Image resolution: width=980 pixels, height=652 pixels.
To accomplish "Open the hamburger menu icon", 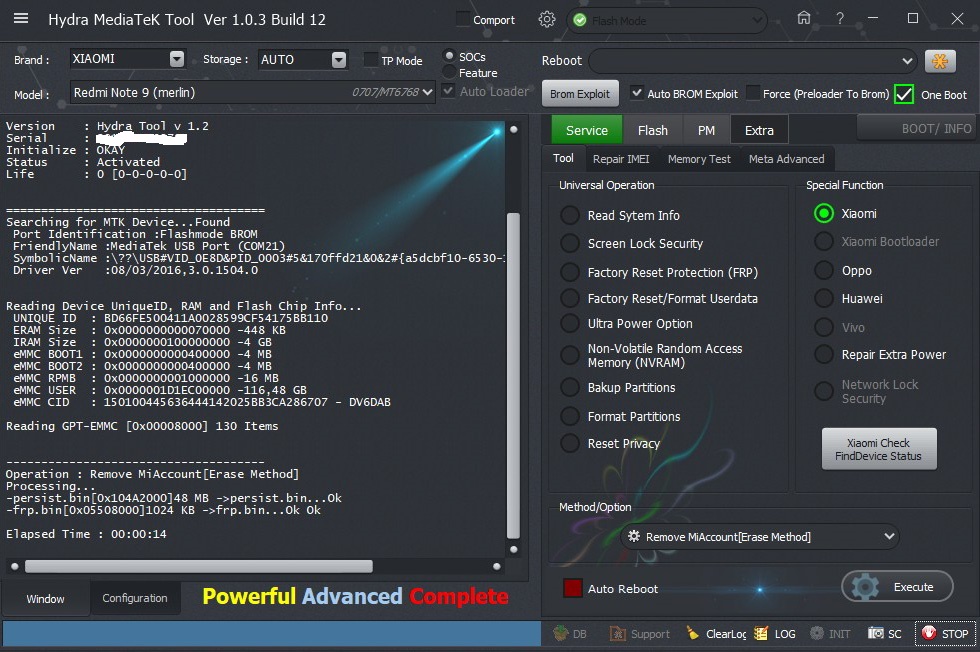I will pos(21,18).
